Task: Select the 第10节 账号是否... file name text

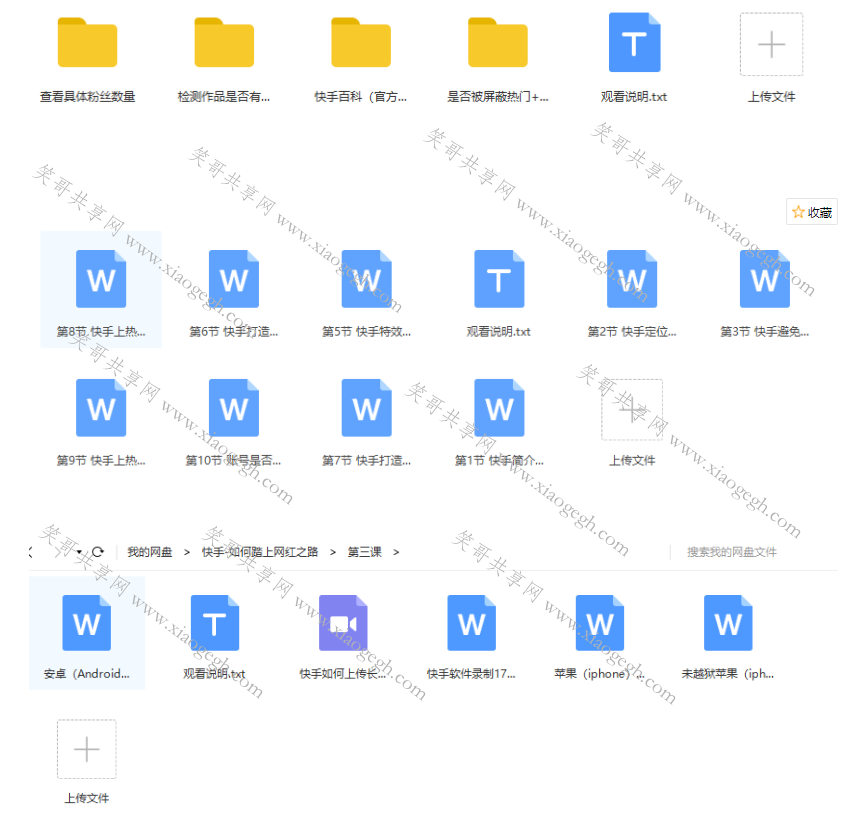Action: (233, 461)
